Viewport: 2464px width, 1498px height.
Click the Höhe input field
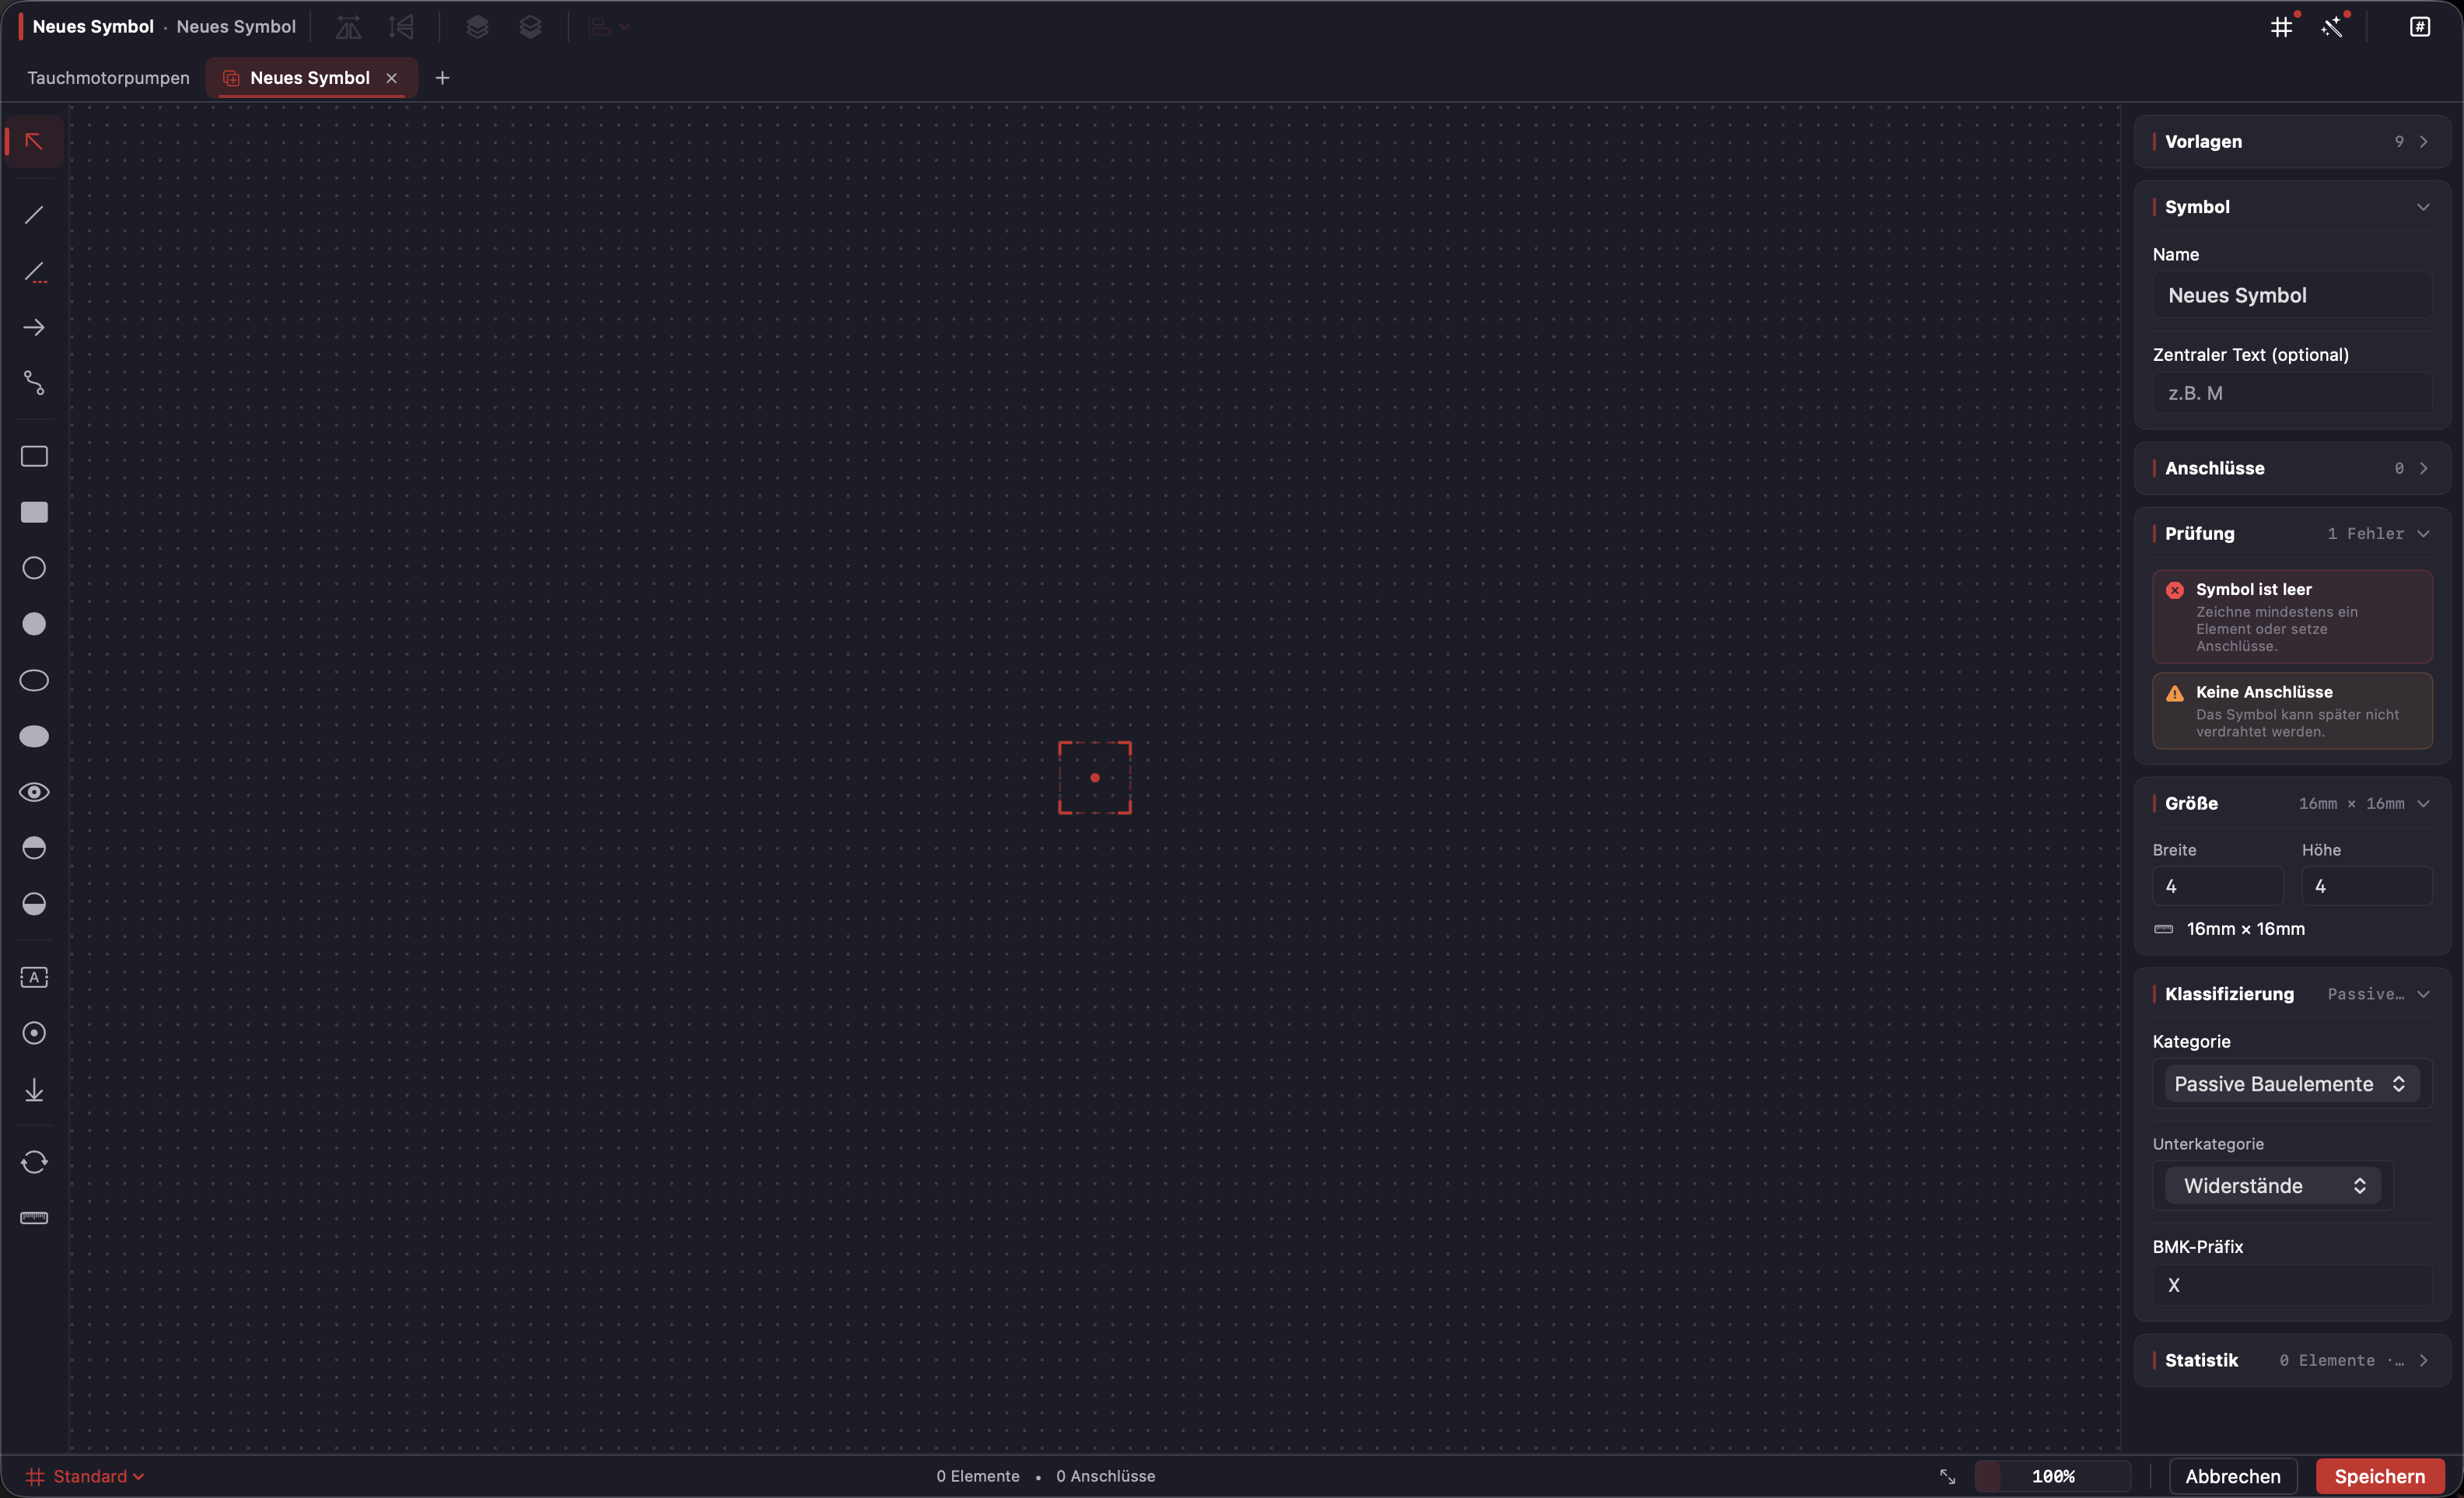coord(2366,886)
